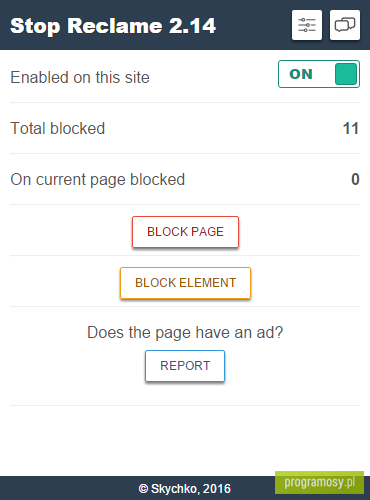Viewport: 370px width, 500px height.
Task: Toggle the ON switch for this site
Action: (319, 74)
